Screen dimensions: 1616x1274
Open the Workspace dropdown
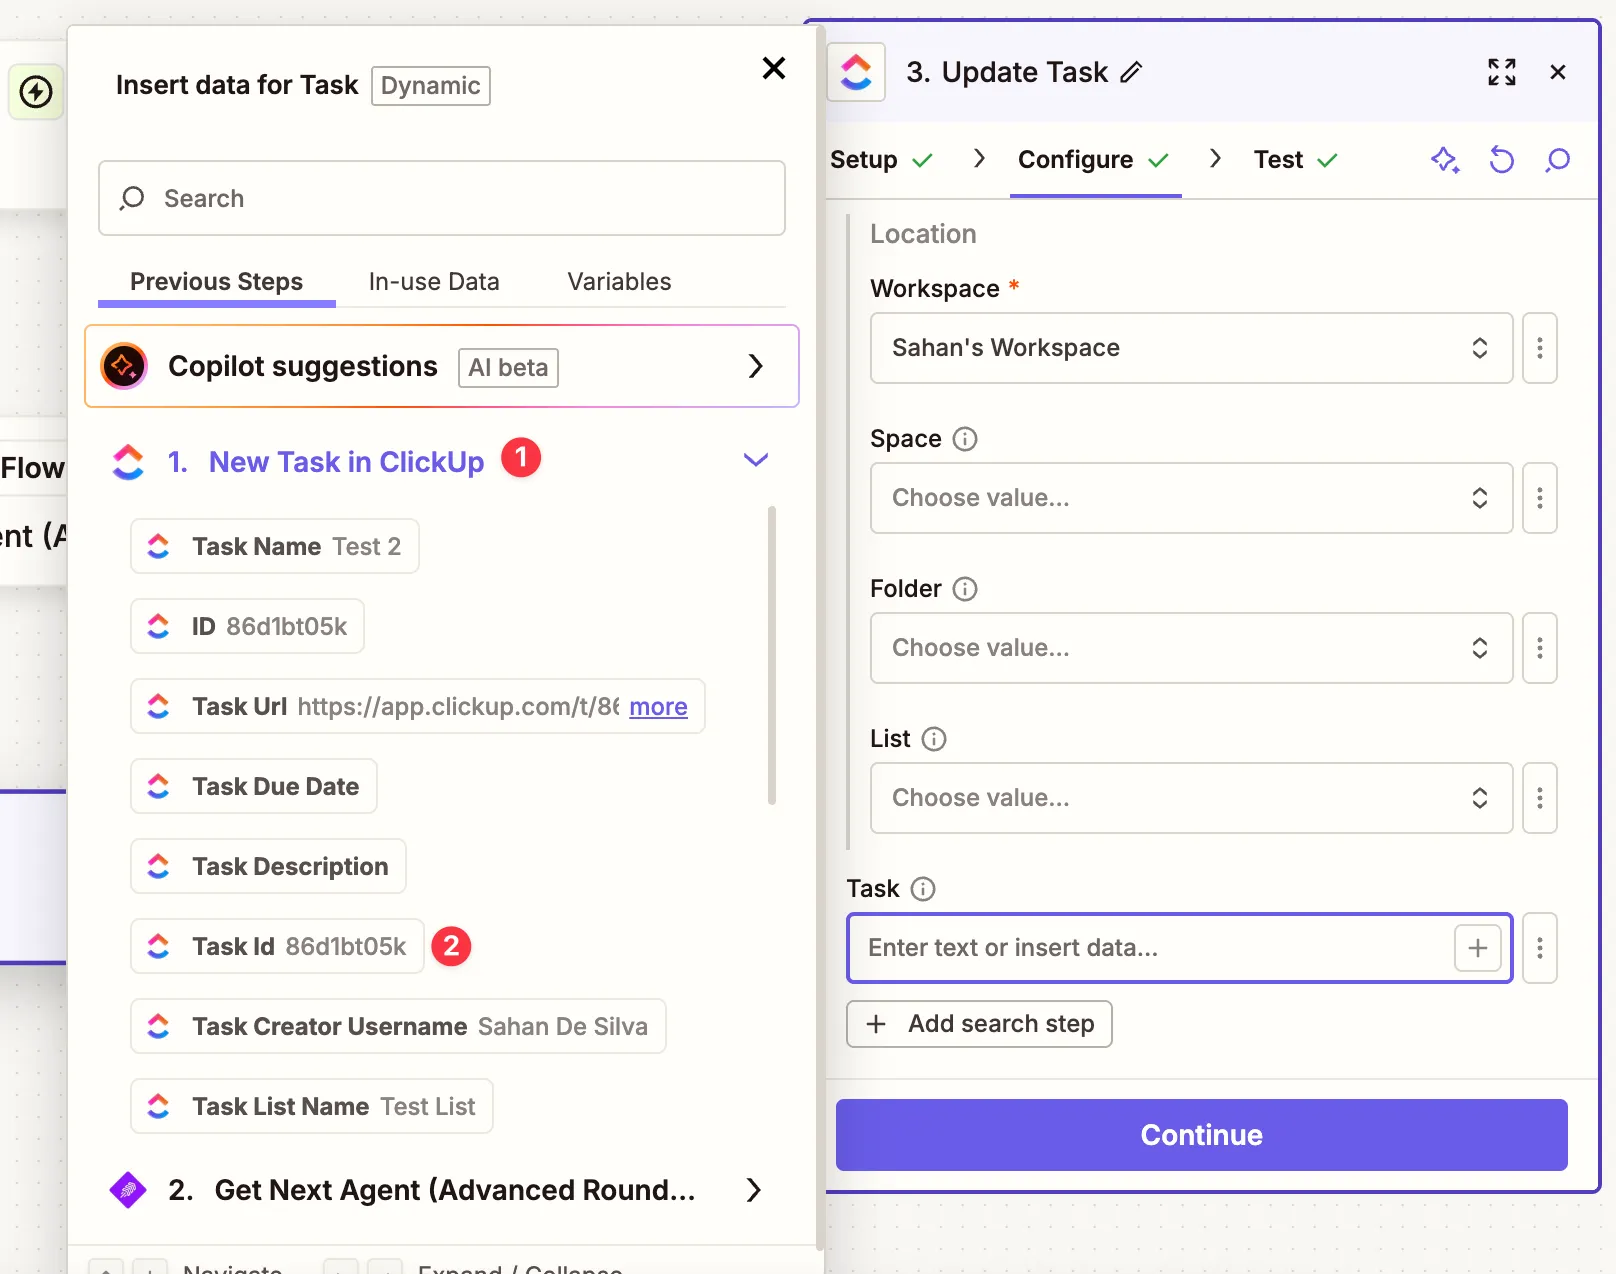point(1190,348)
